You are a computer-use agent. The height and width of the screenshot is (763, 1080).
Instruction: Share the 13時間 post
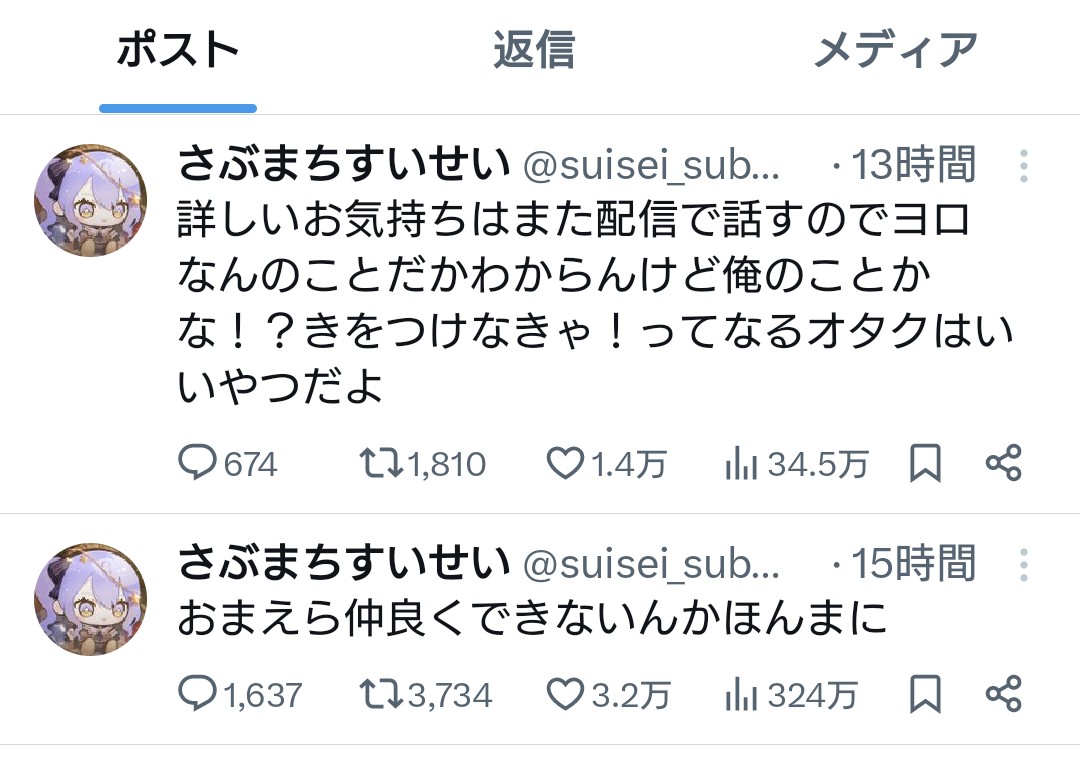point(1003,463)
